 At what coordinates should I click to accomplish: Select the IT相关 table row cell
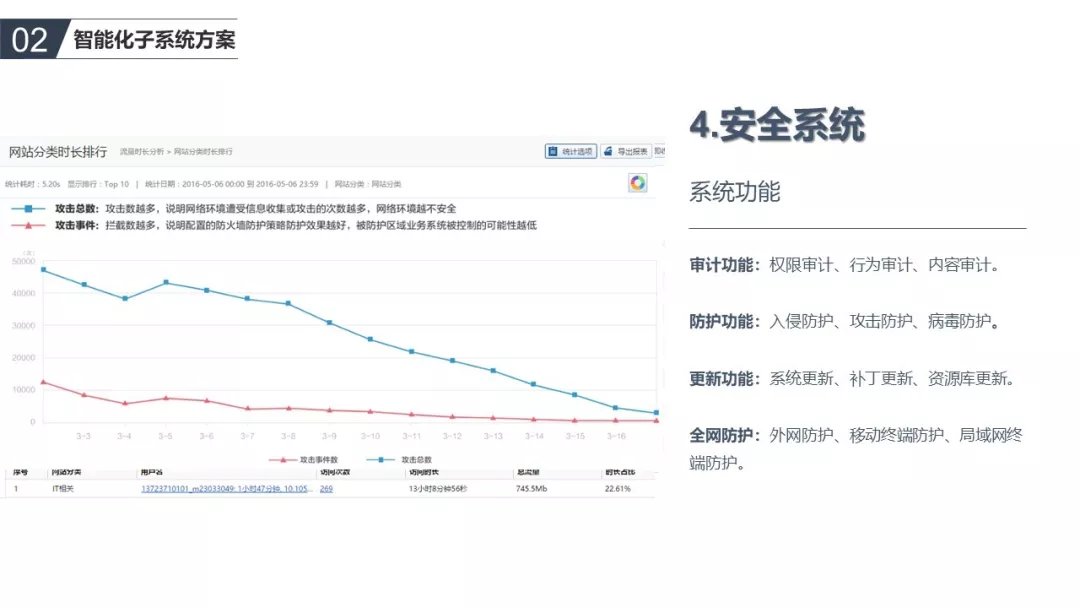[63, 489]
